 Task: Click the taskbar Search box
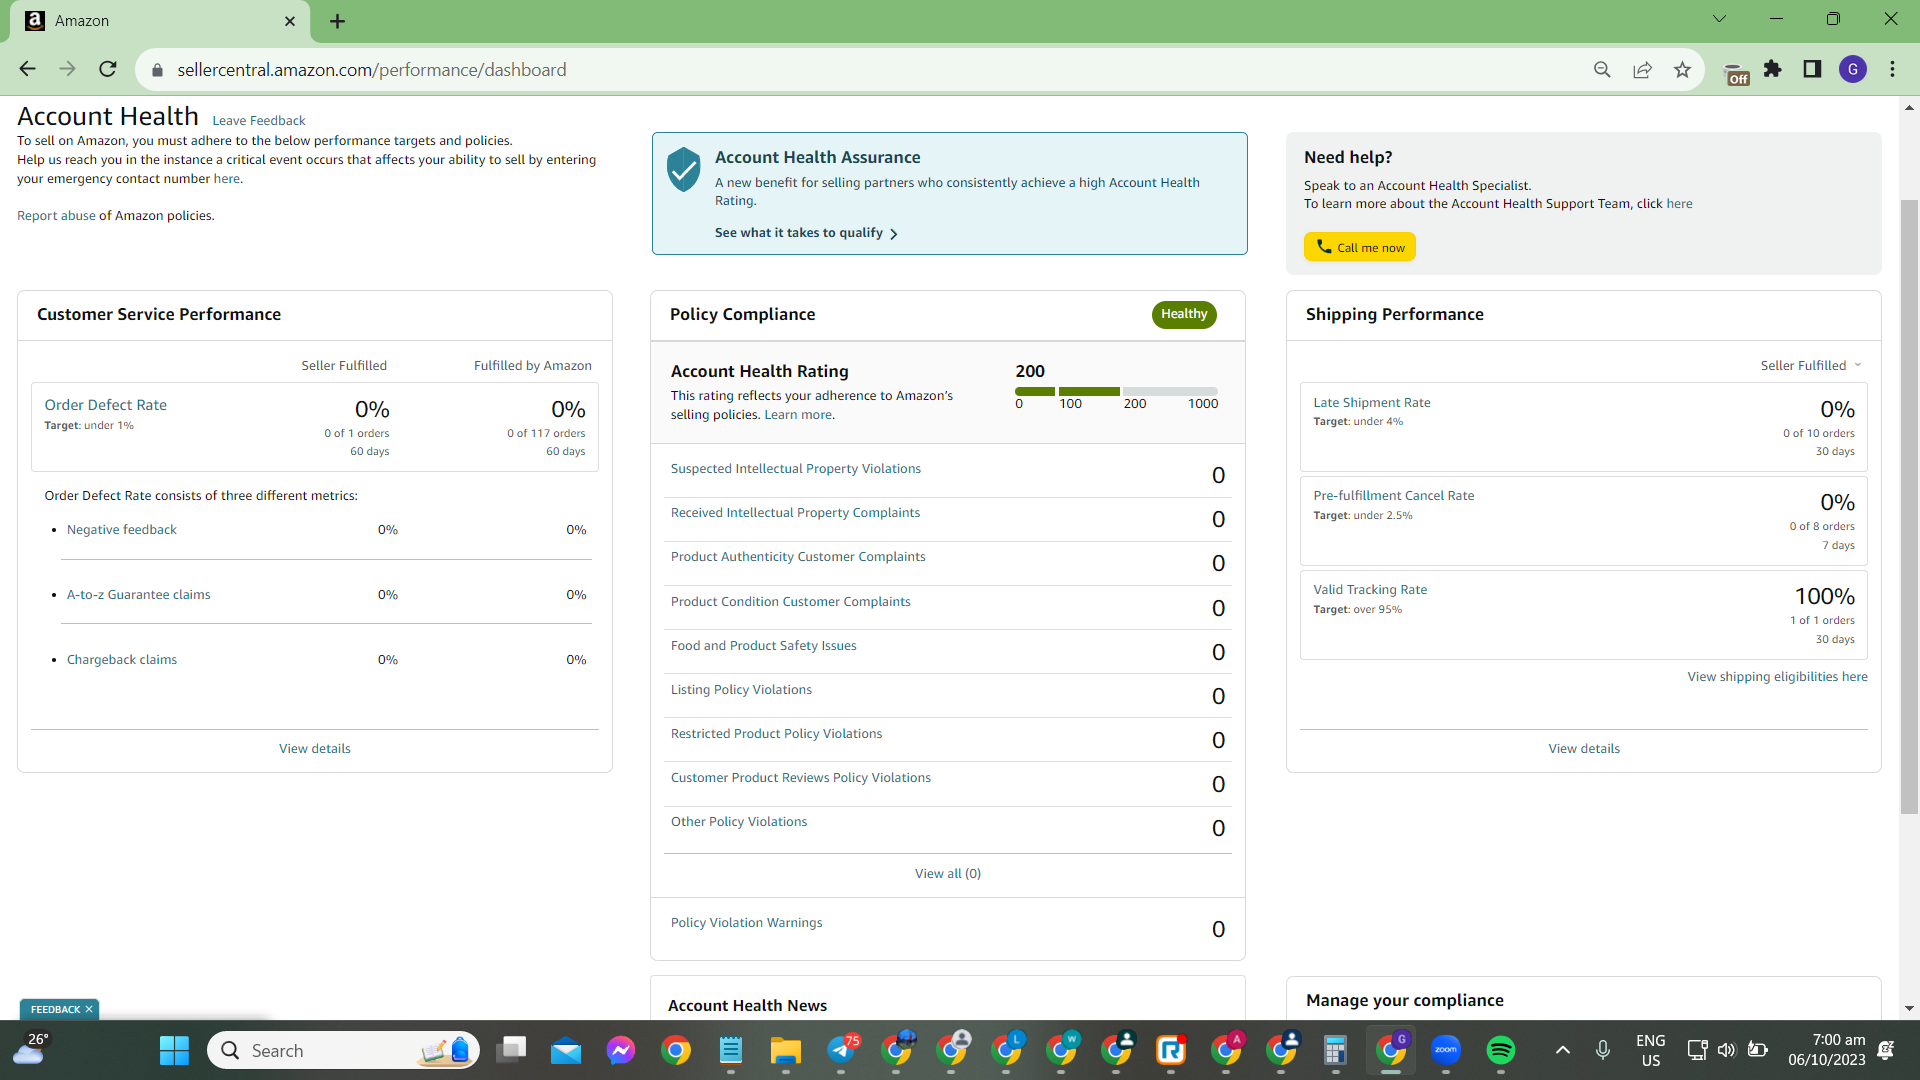pyautogui.click(x=344, y=1050)
